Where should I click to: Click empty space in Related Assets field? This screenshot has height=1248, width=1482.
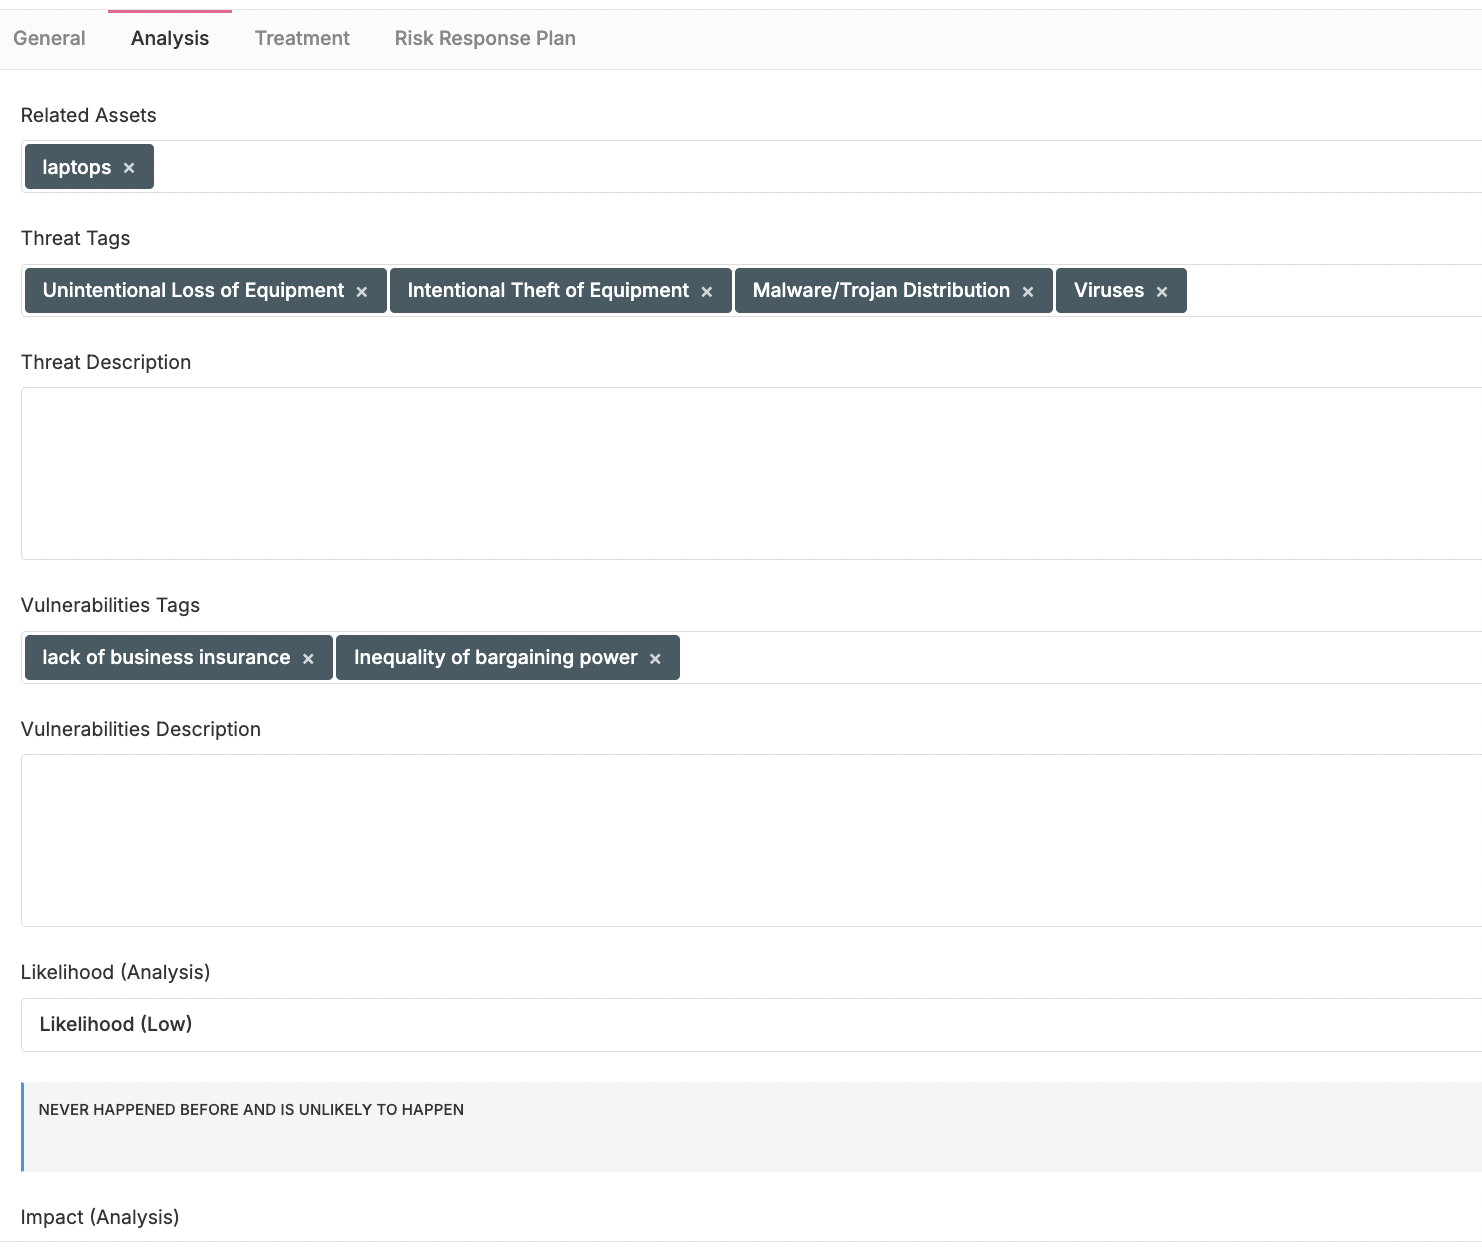click(800, 167)
